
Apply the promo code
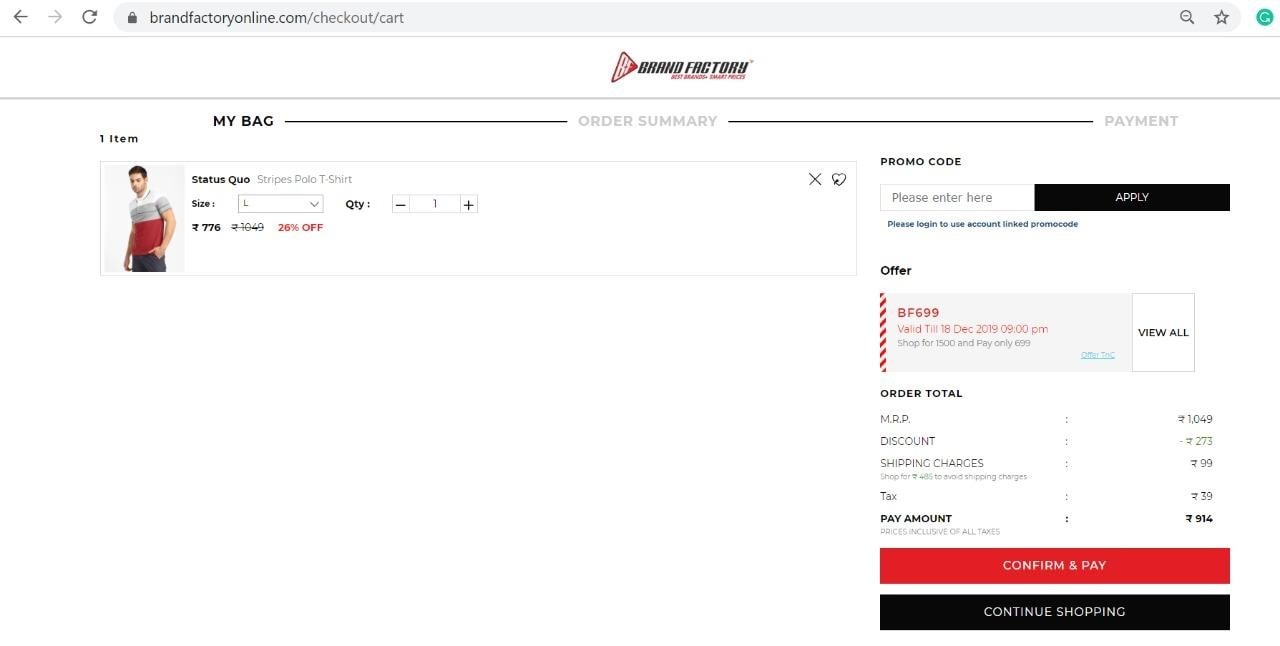pos(1131,197)
